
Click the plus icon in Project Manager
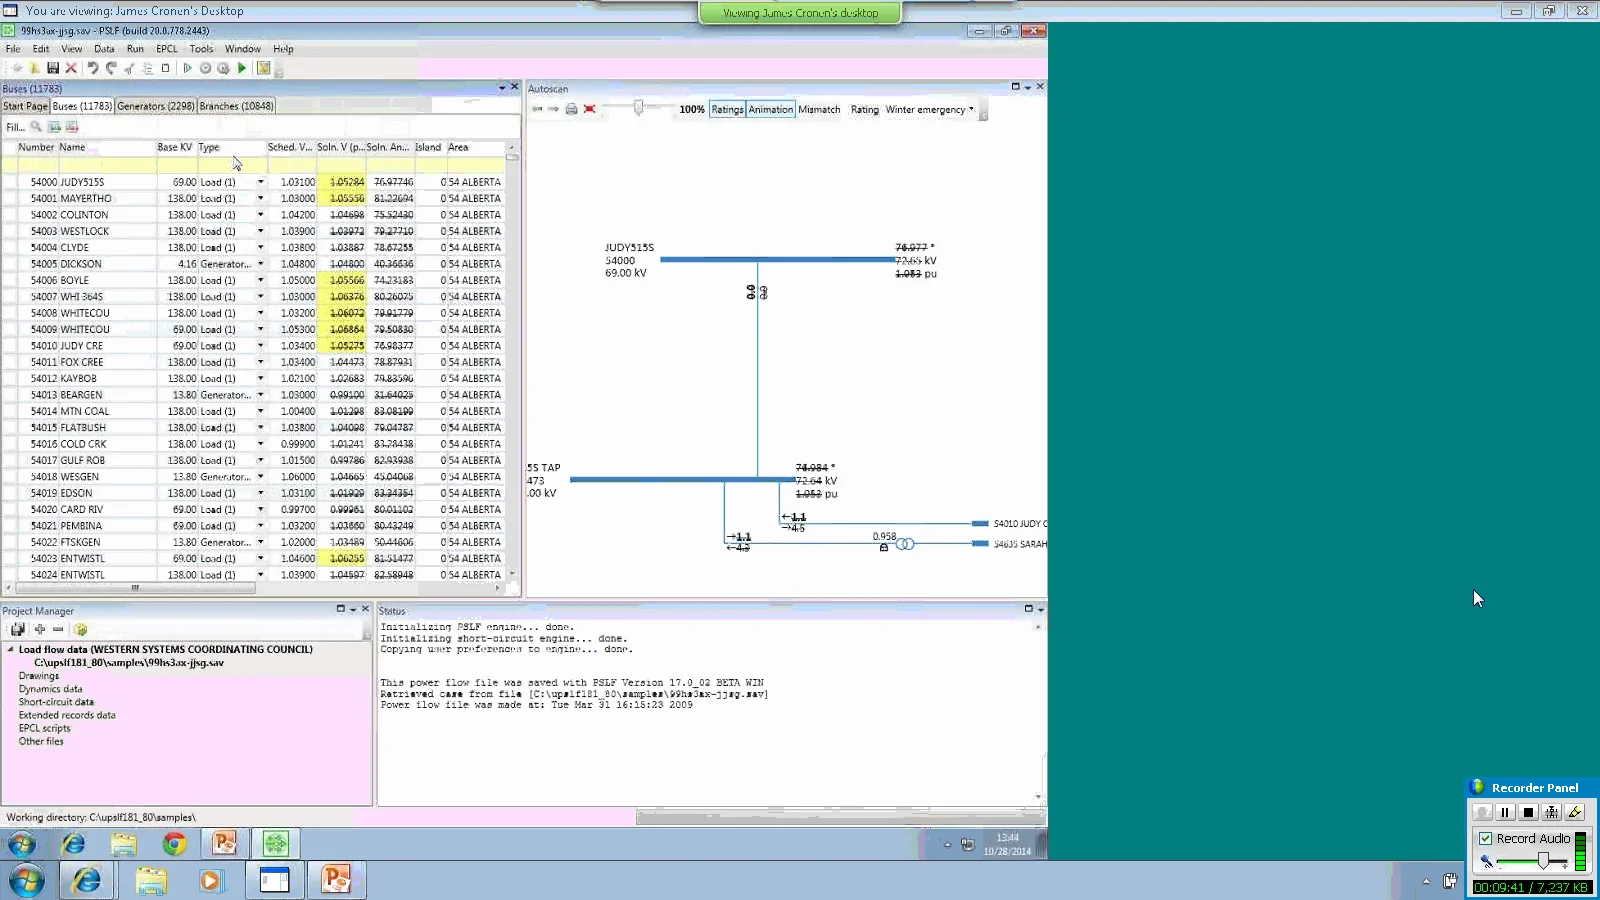point(39,629)
